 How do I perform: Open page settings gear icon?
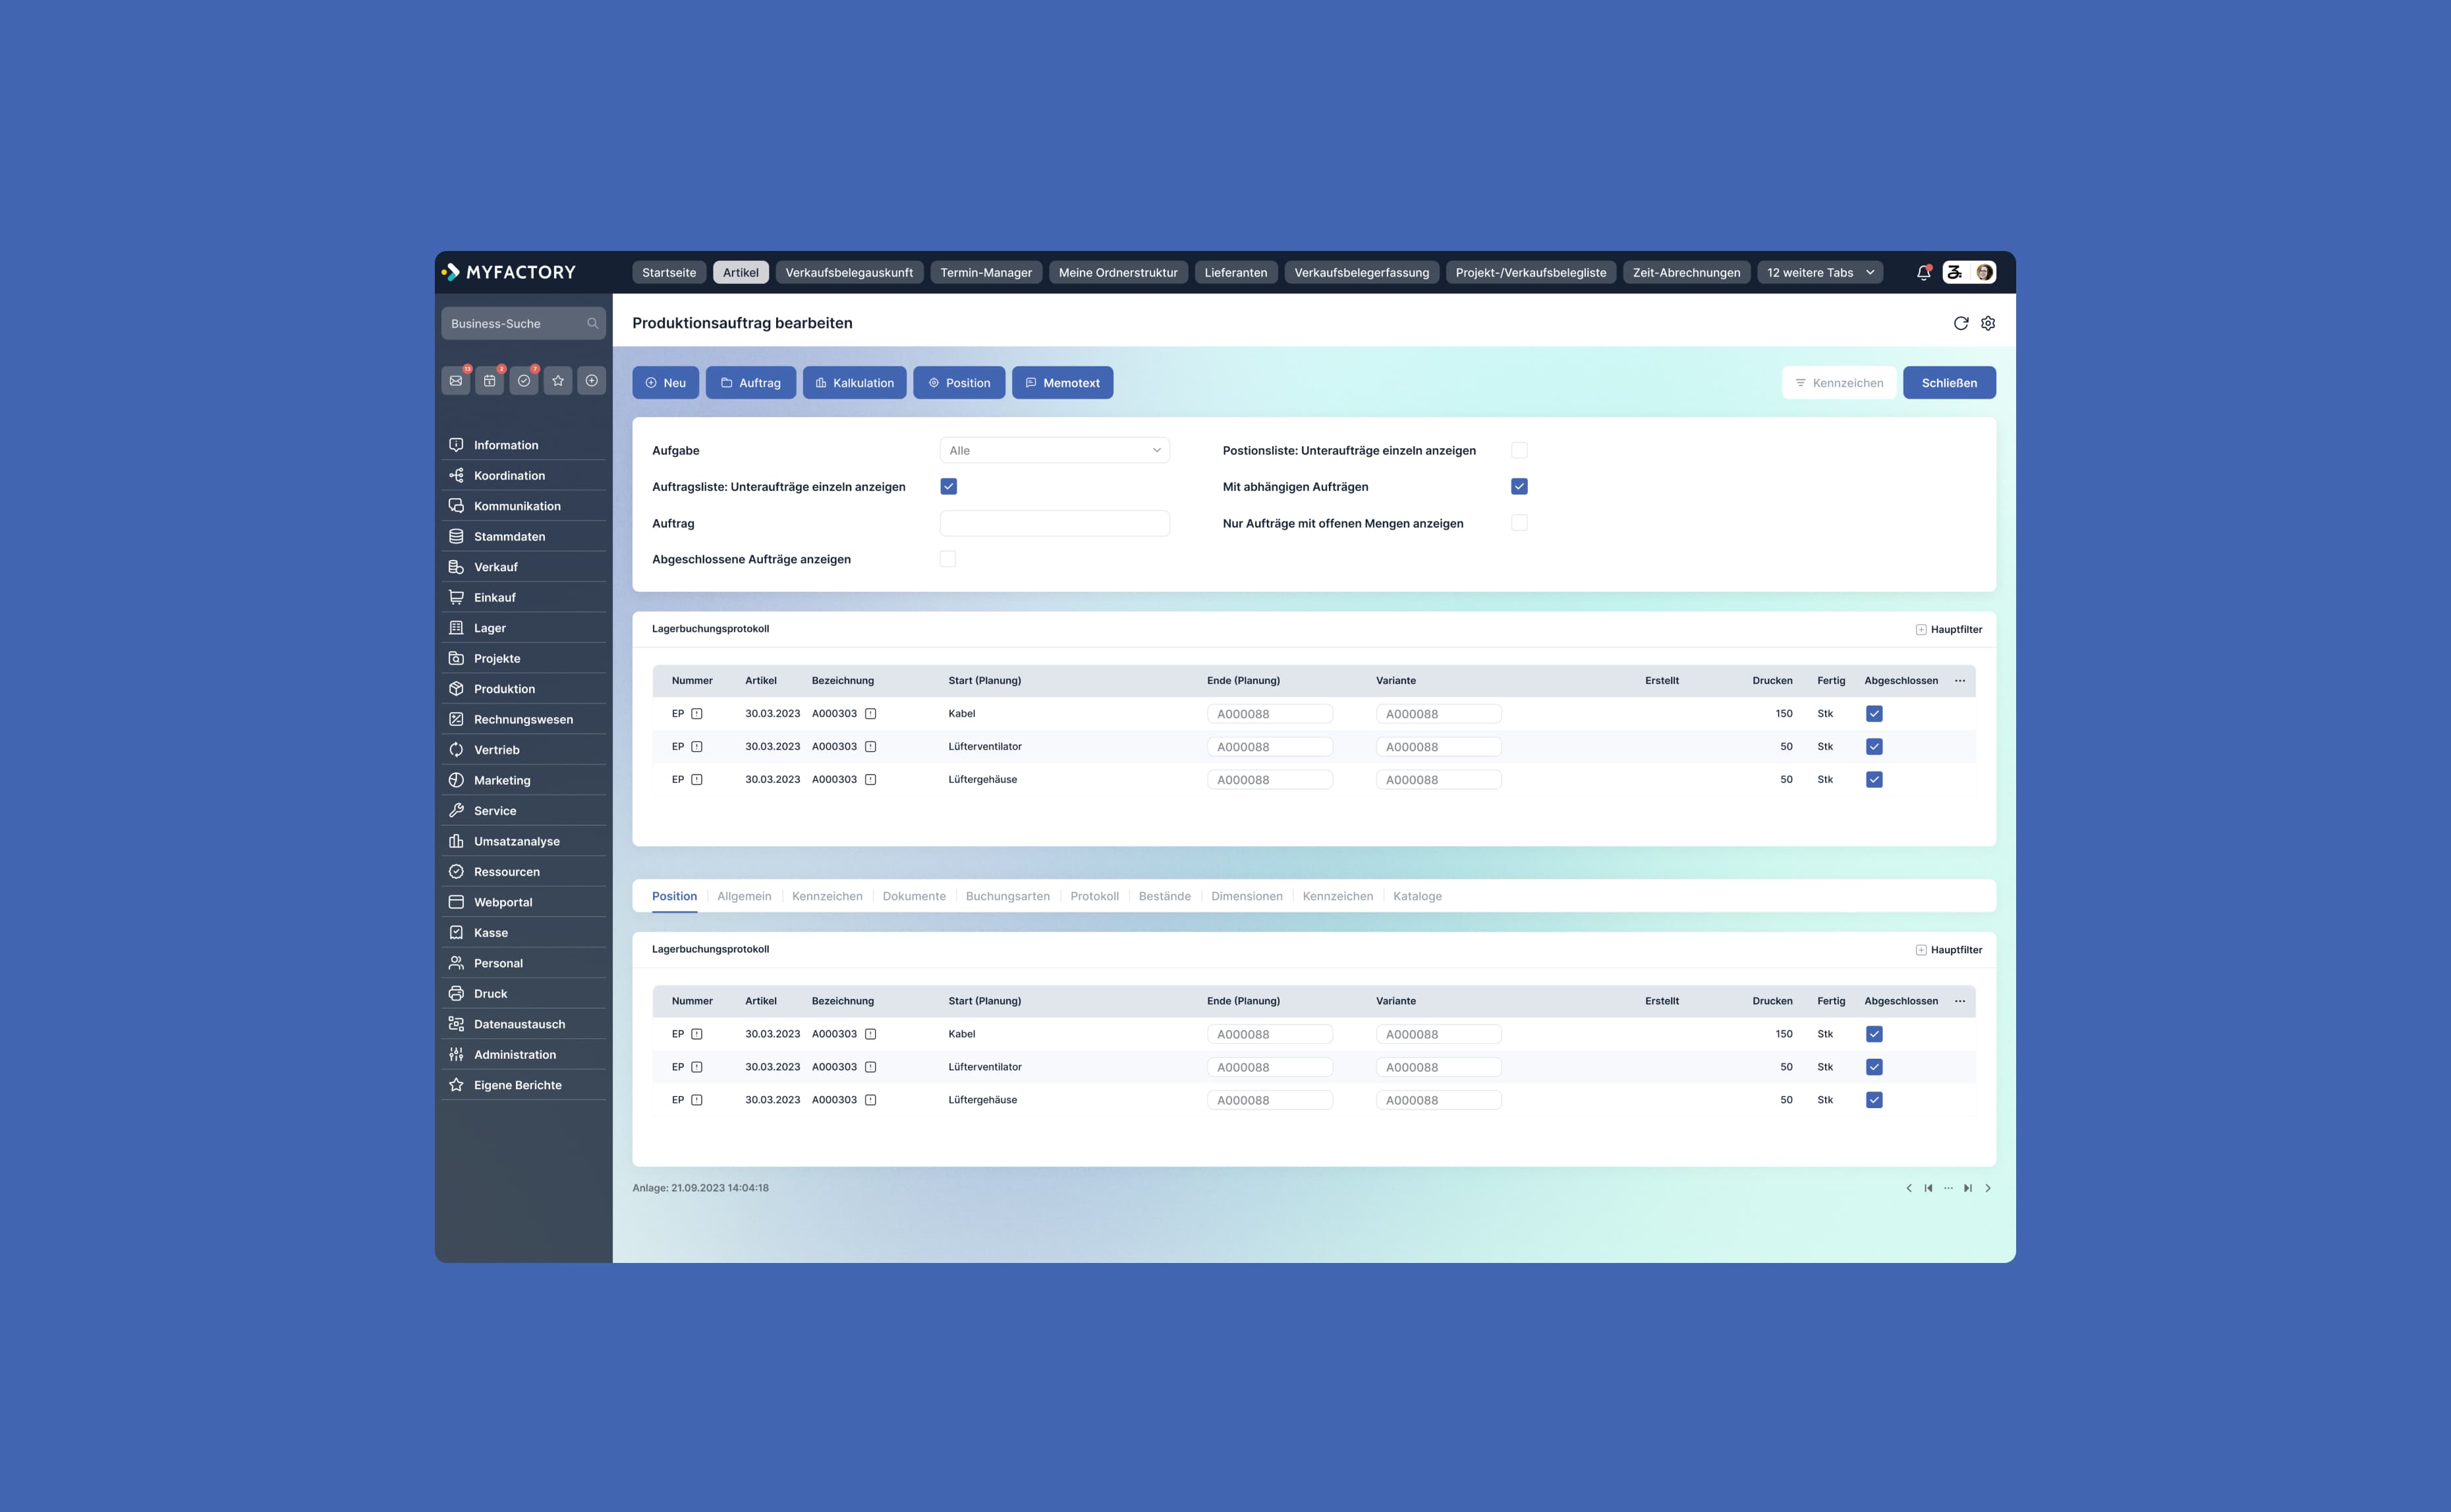1988,323
